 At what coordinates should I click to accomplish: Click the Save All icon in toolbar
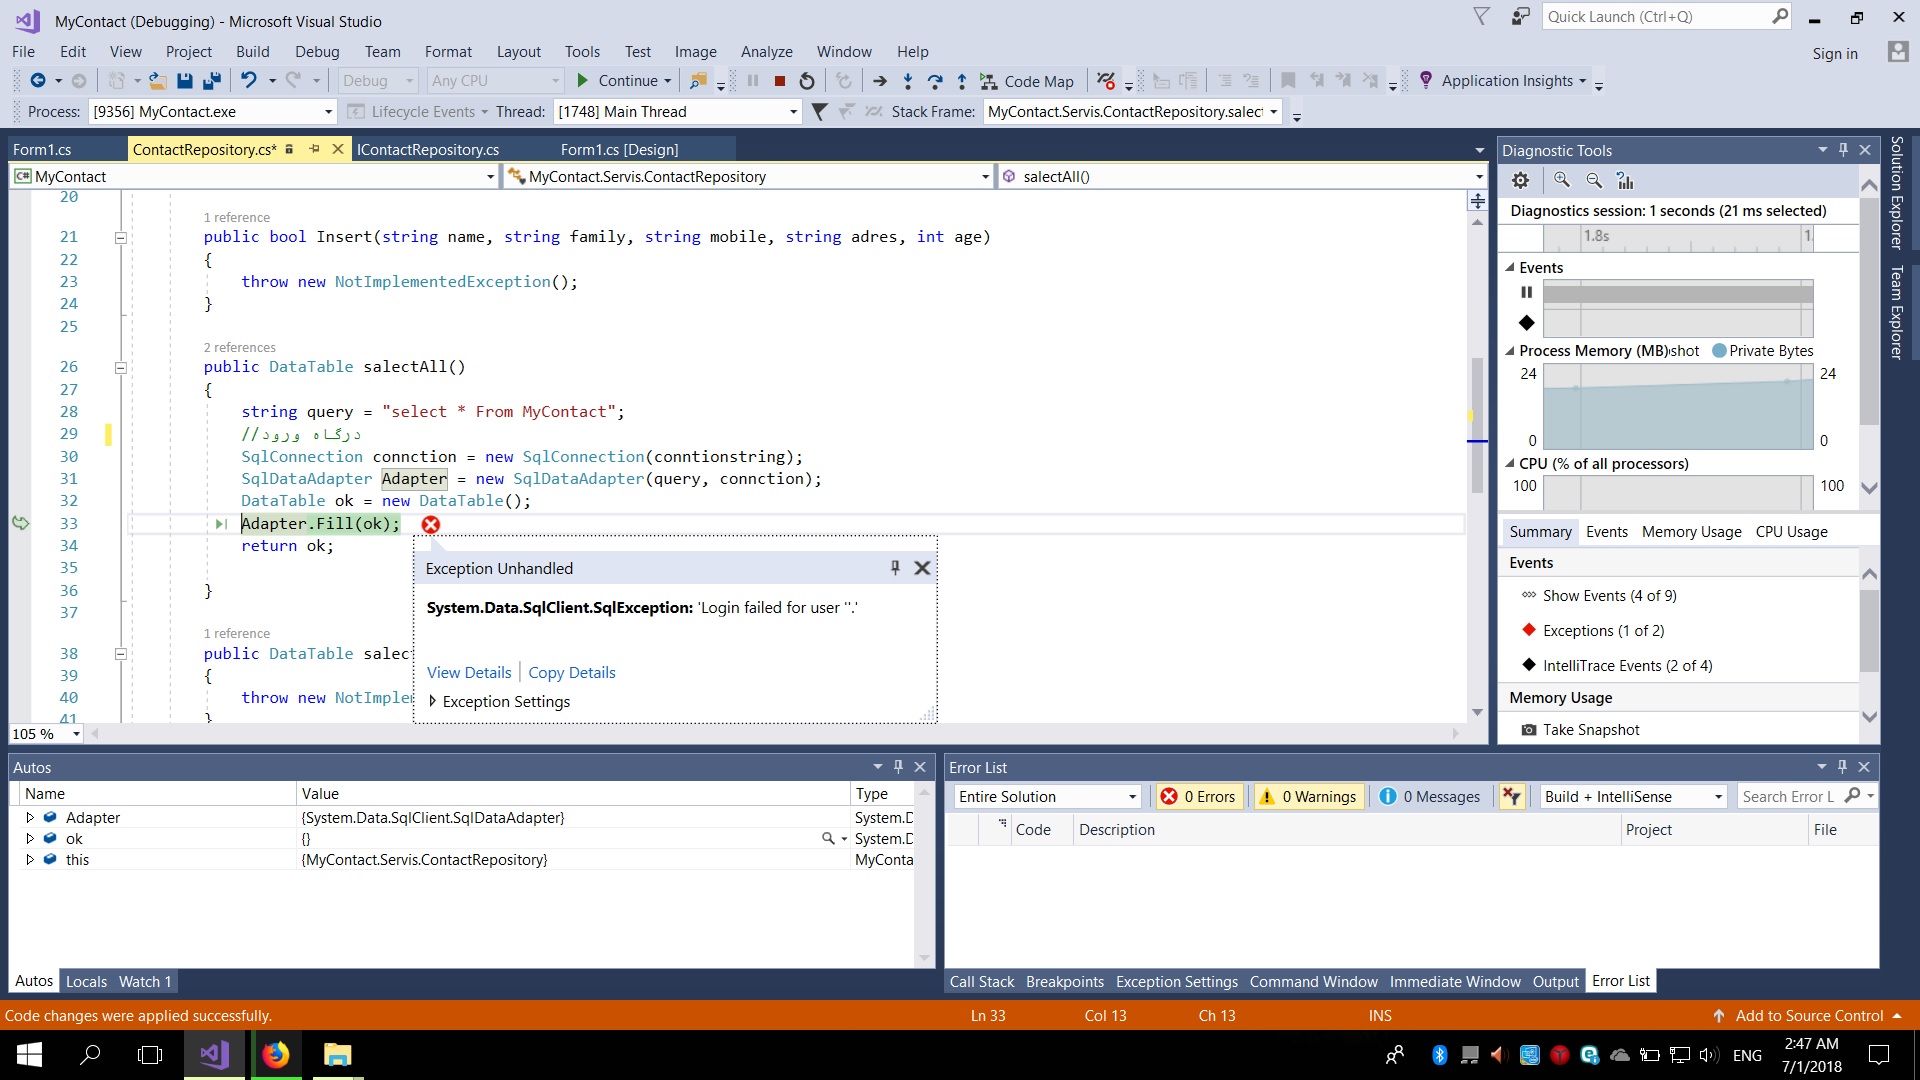pos(211,81)
